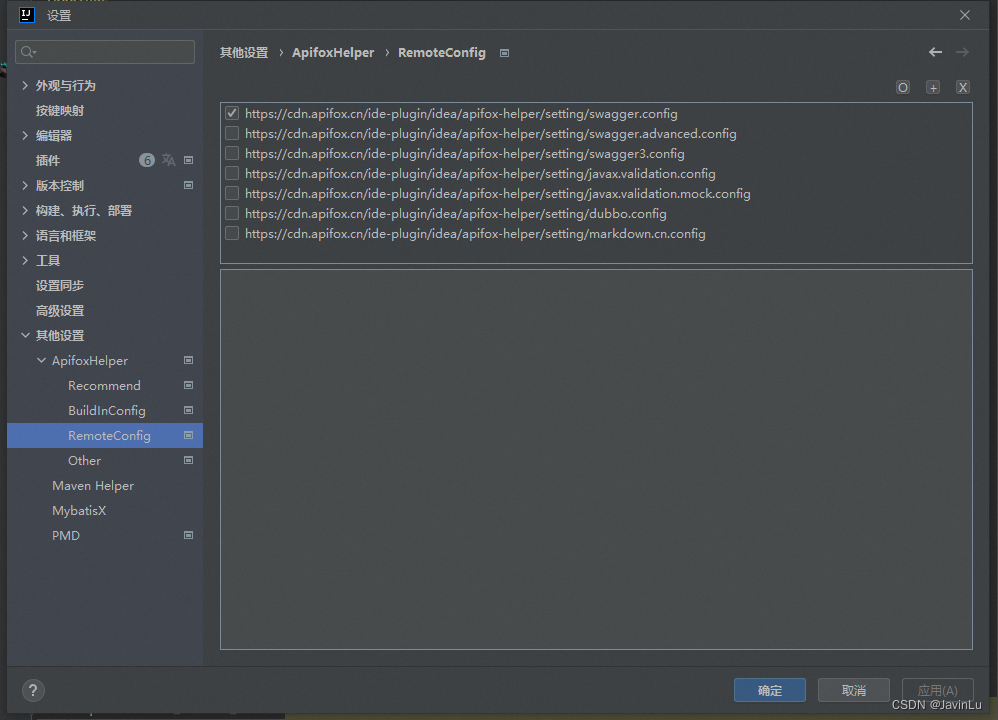
Task: Open the 按键映射 settings page
Action: pos(60,110)
